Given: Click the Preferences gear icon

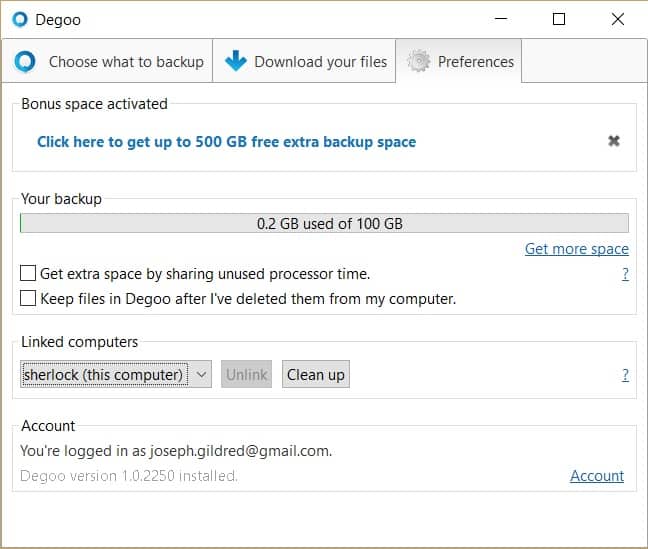Looking at the screenshot, I should [x=419, y=61].
